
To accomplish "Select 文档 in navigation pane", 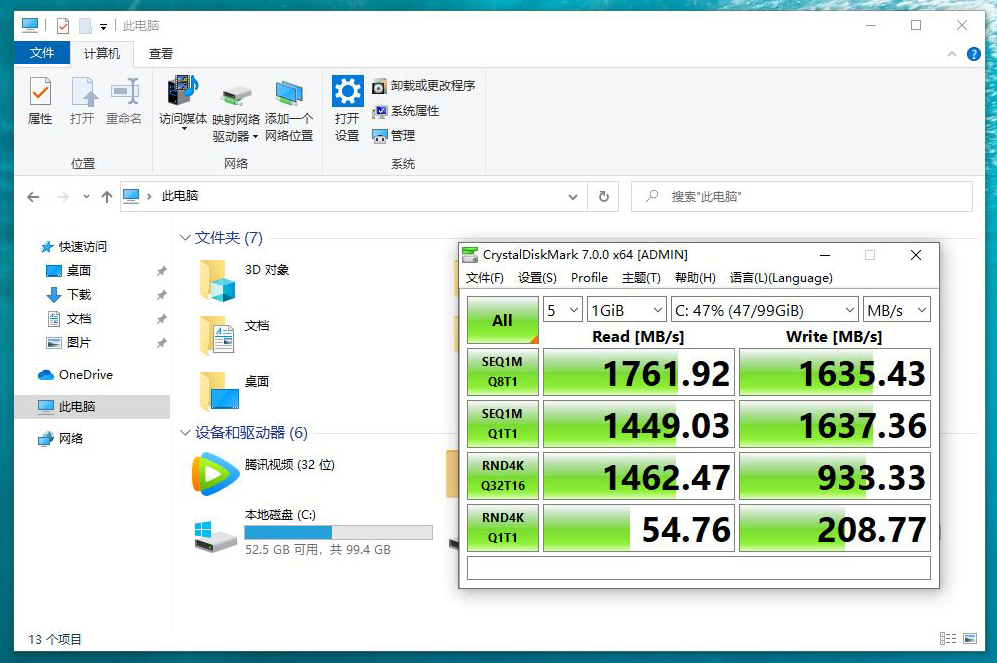I will point(79,318).
